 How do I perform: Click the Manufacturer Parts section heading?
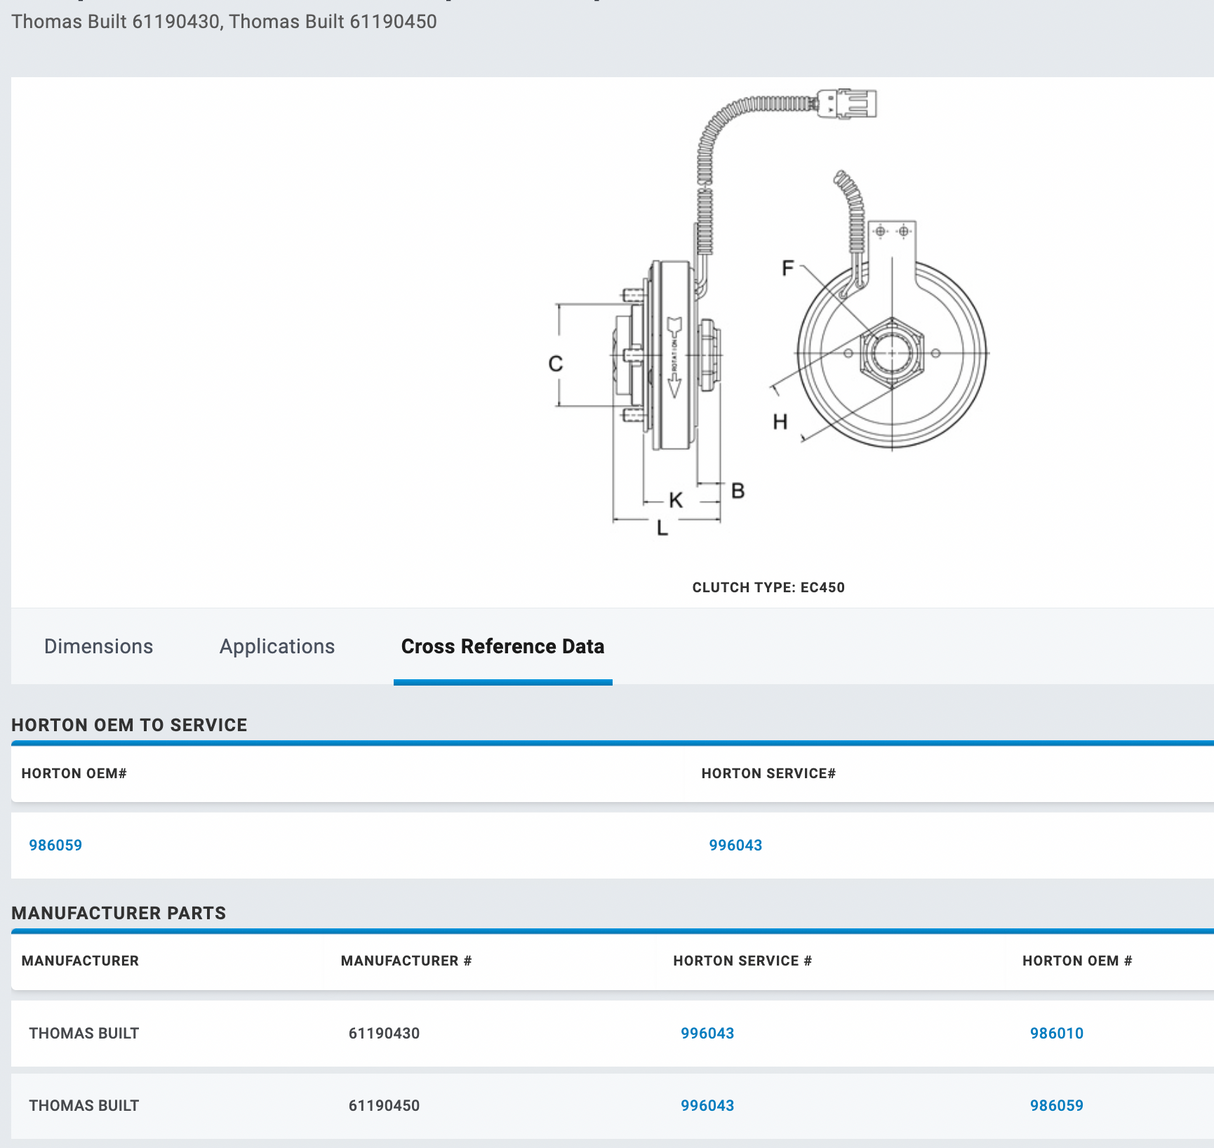119,913
